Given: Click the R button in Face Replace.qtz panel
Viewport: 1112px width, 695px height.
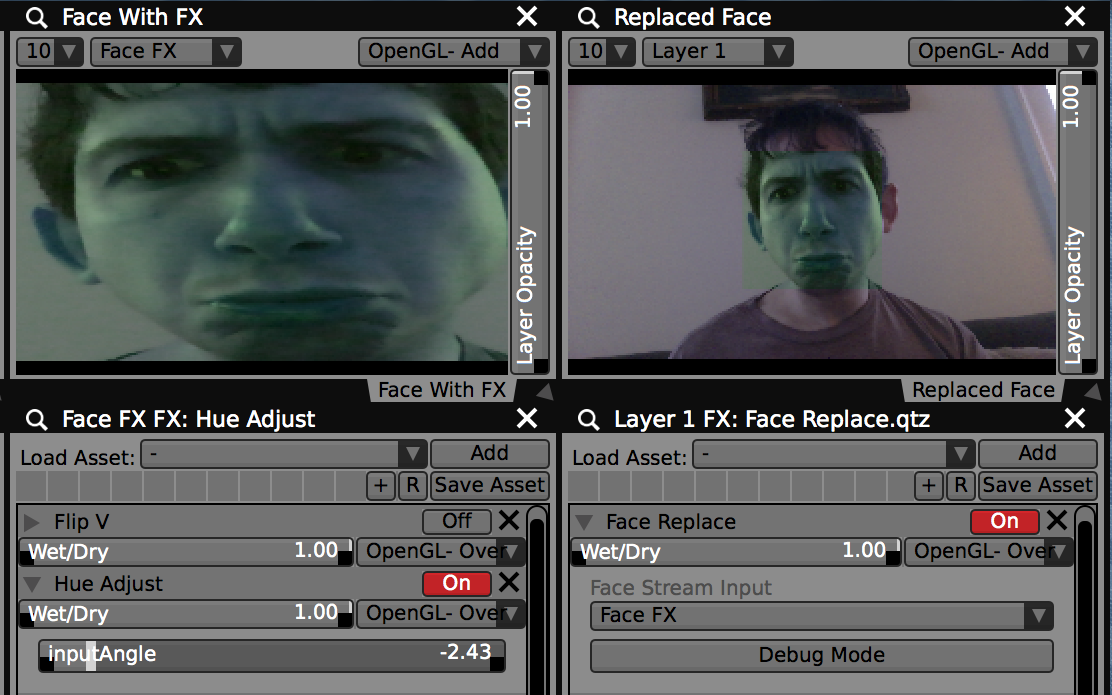Looking at the screenshot, I should (960, 485).
